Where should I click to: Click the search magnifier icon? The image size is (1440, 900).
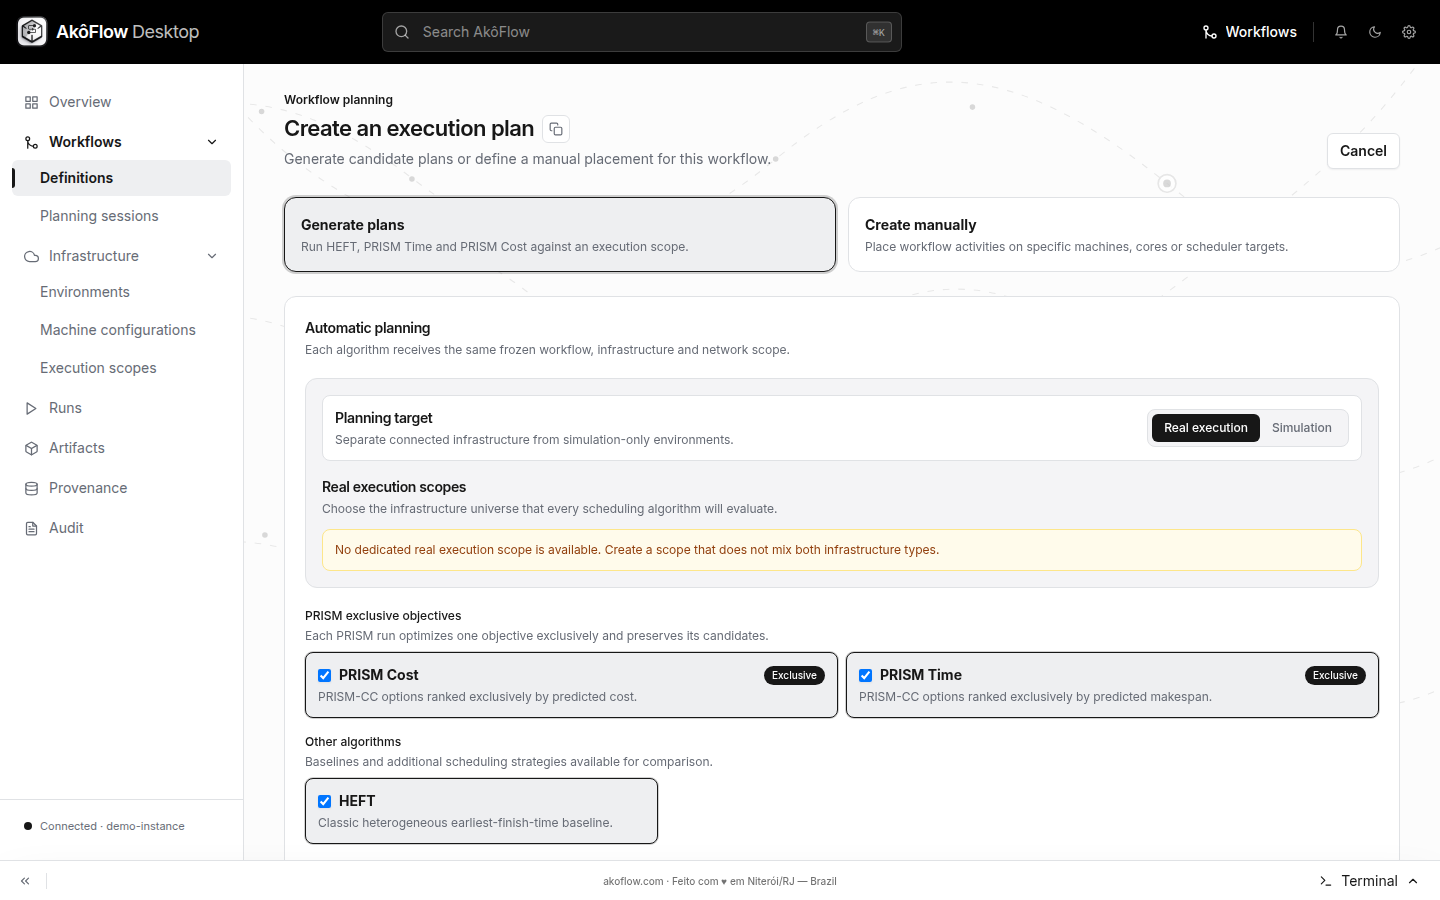pos(402,32)
